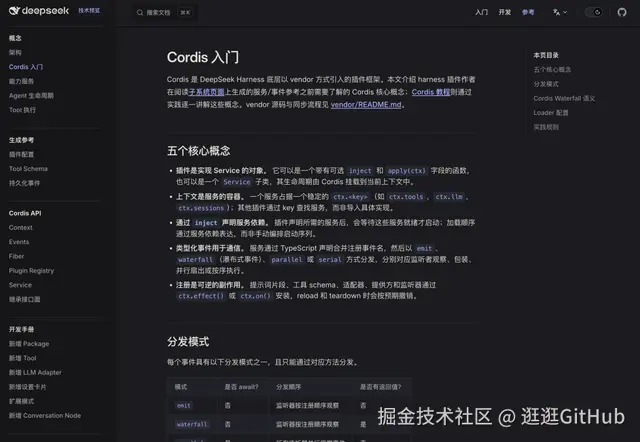The width and height of the screenshot is (640, 442).
Task: Click the search magnifier icon
Action: tap(140, 13)
